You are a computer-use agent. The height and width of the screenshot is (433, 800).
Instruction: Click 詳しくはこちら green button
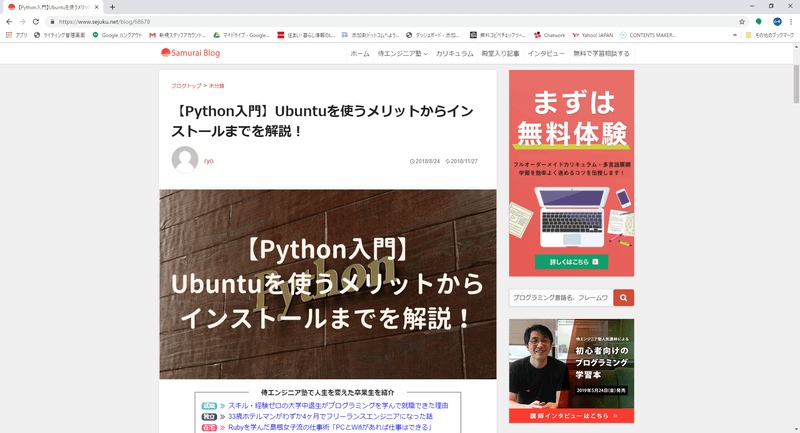571,262
